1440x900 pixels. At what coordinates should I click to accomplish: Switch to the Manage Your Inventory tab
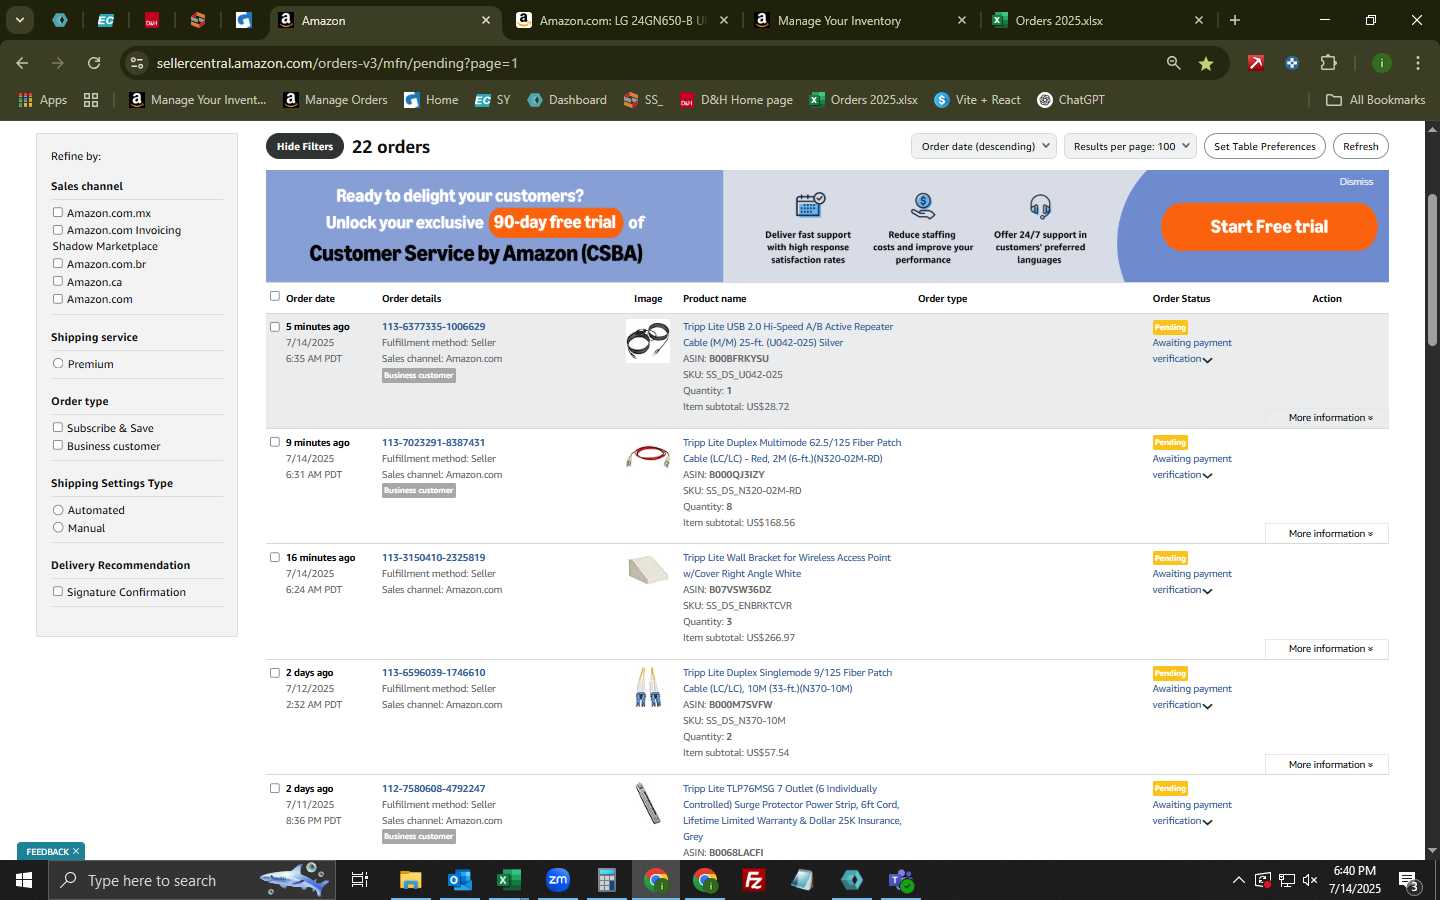coord(858,20)
